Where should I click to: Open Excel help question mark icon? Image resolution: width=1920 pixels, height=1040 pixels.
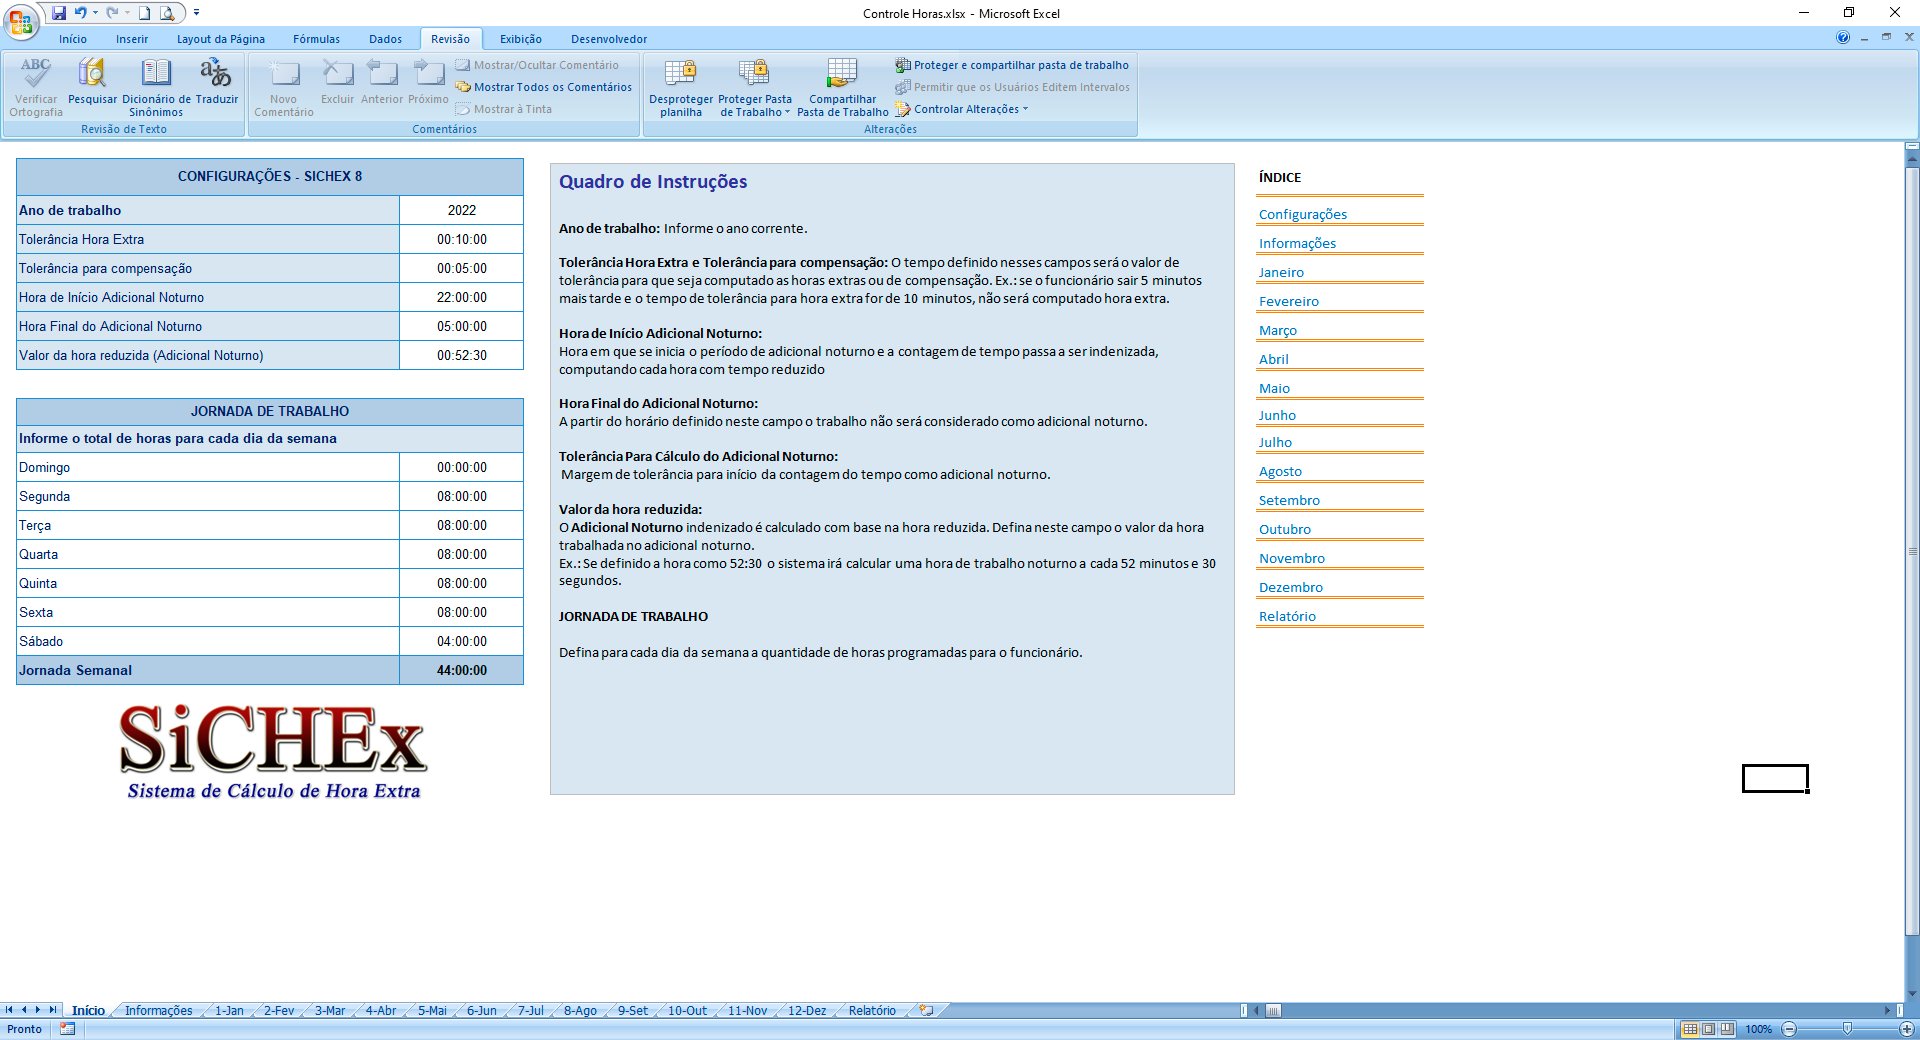coord(1843,38)
